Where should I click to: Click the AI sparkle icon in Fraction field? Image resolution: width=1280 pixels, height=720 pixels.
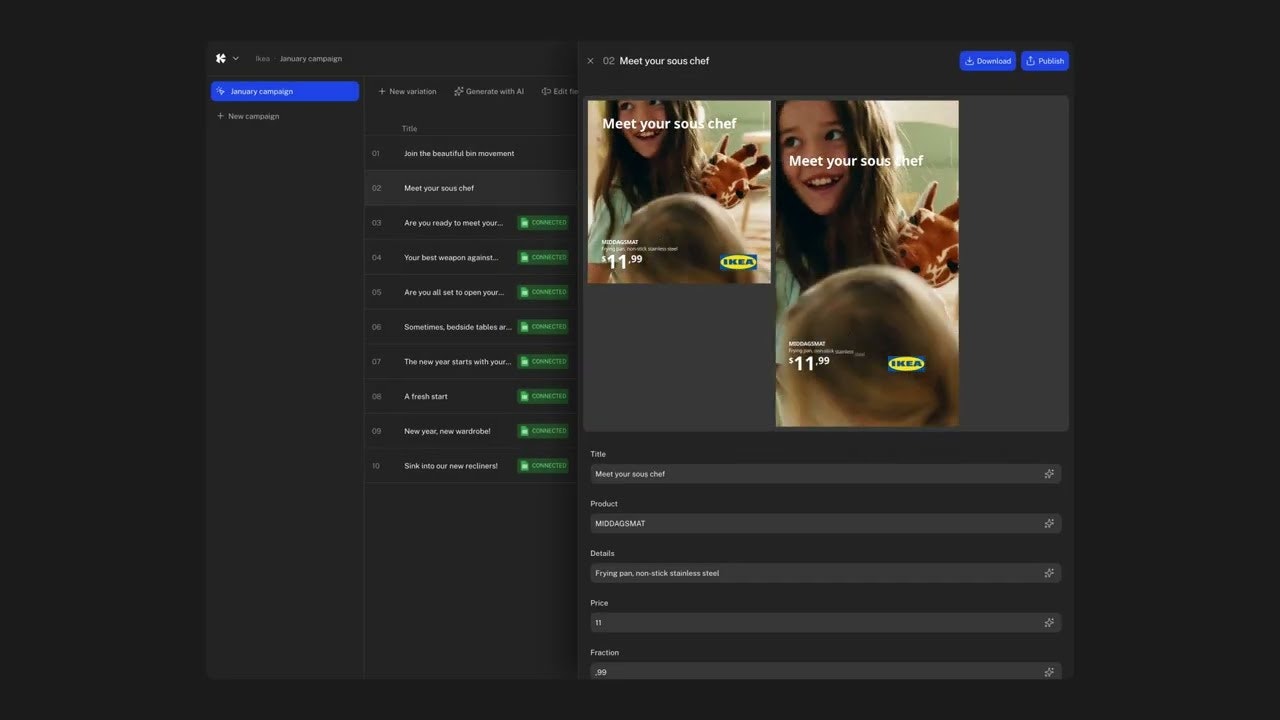1049,672
